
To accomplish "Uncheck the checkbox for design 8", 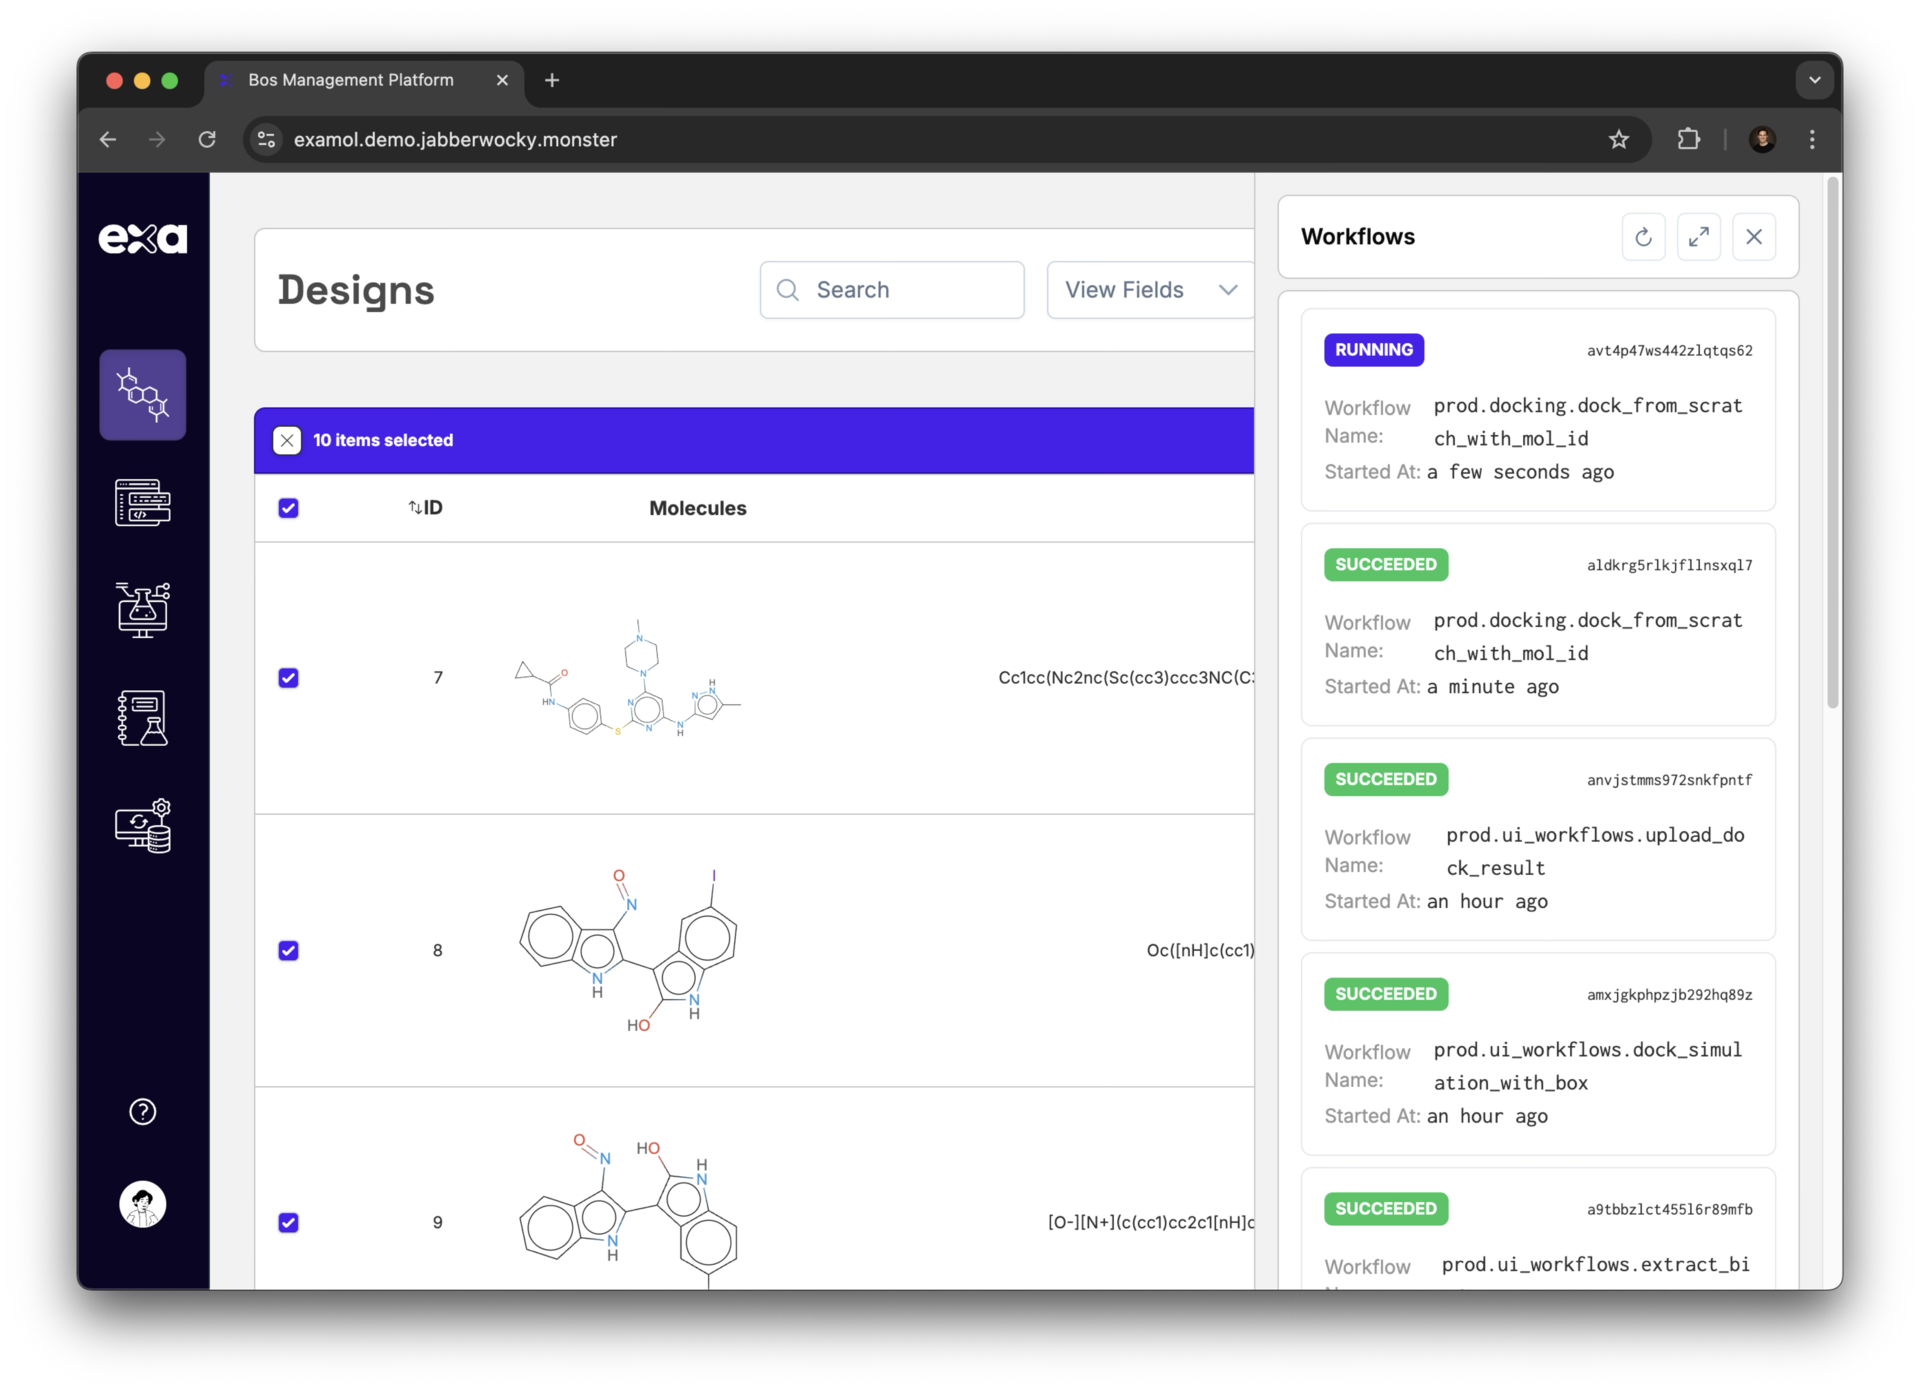I will [288, 950].
